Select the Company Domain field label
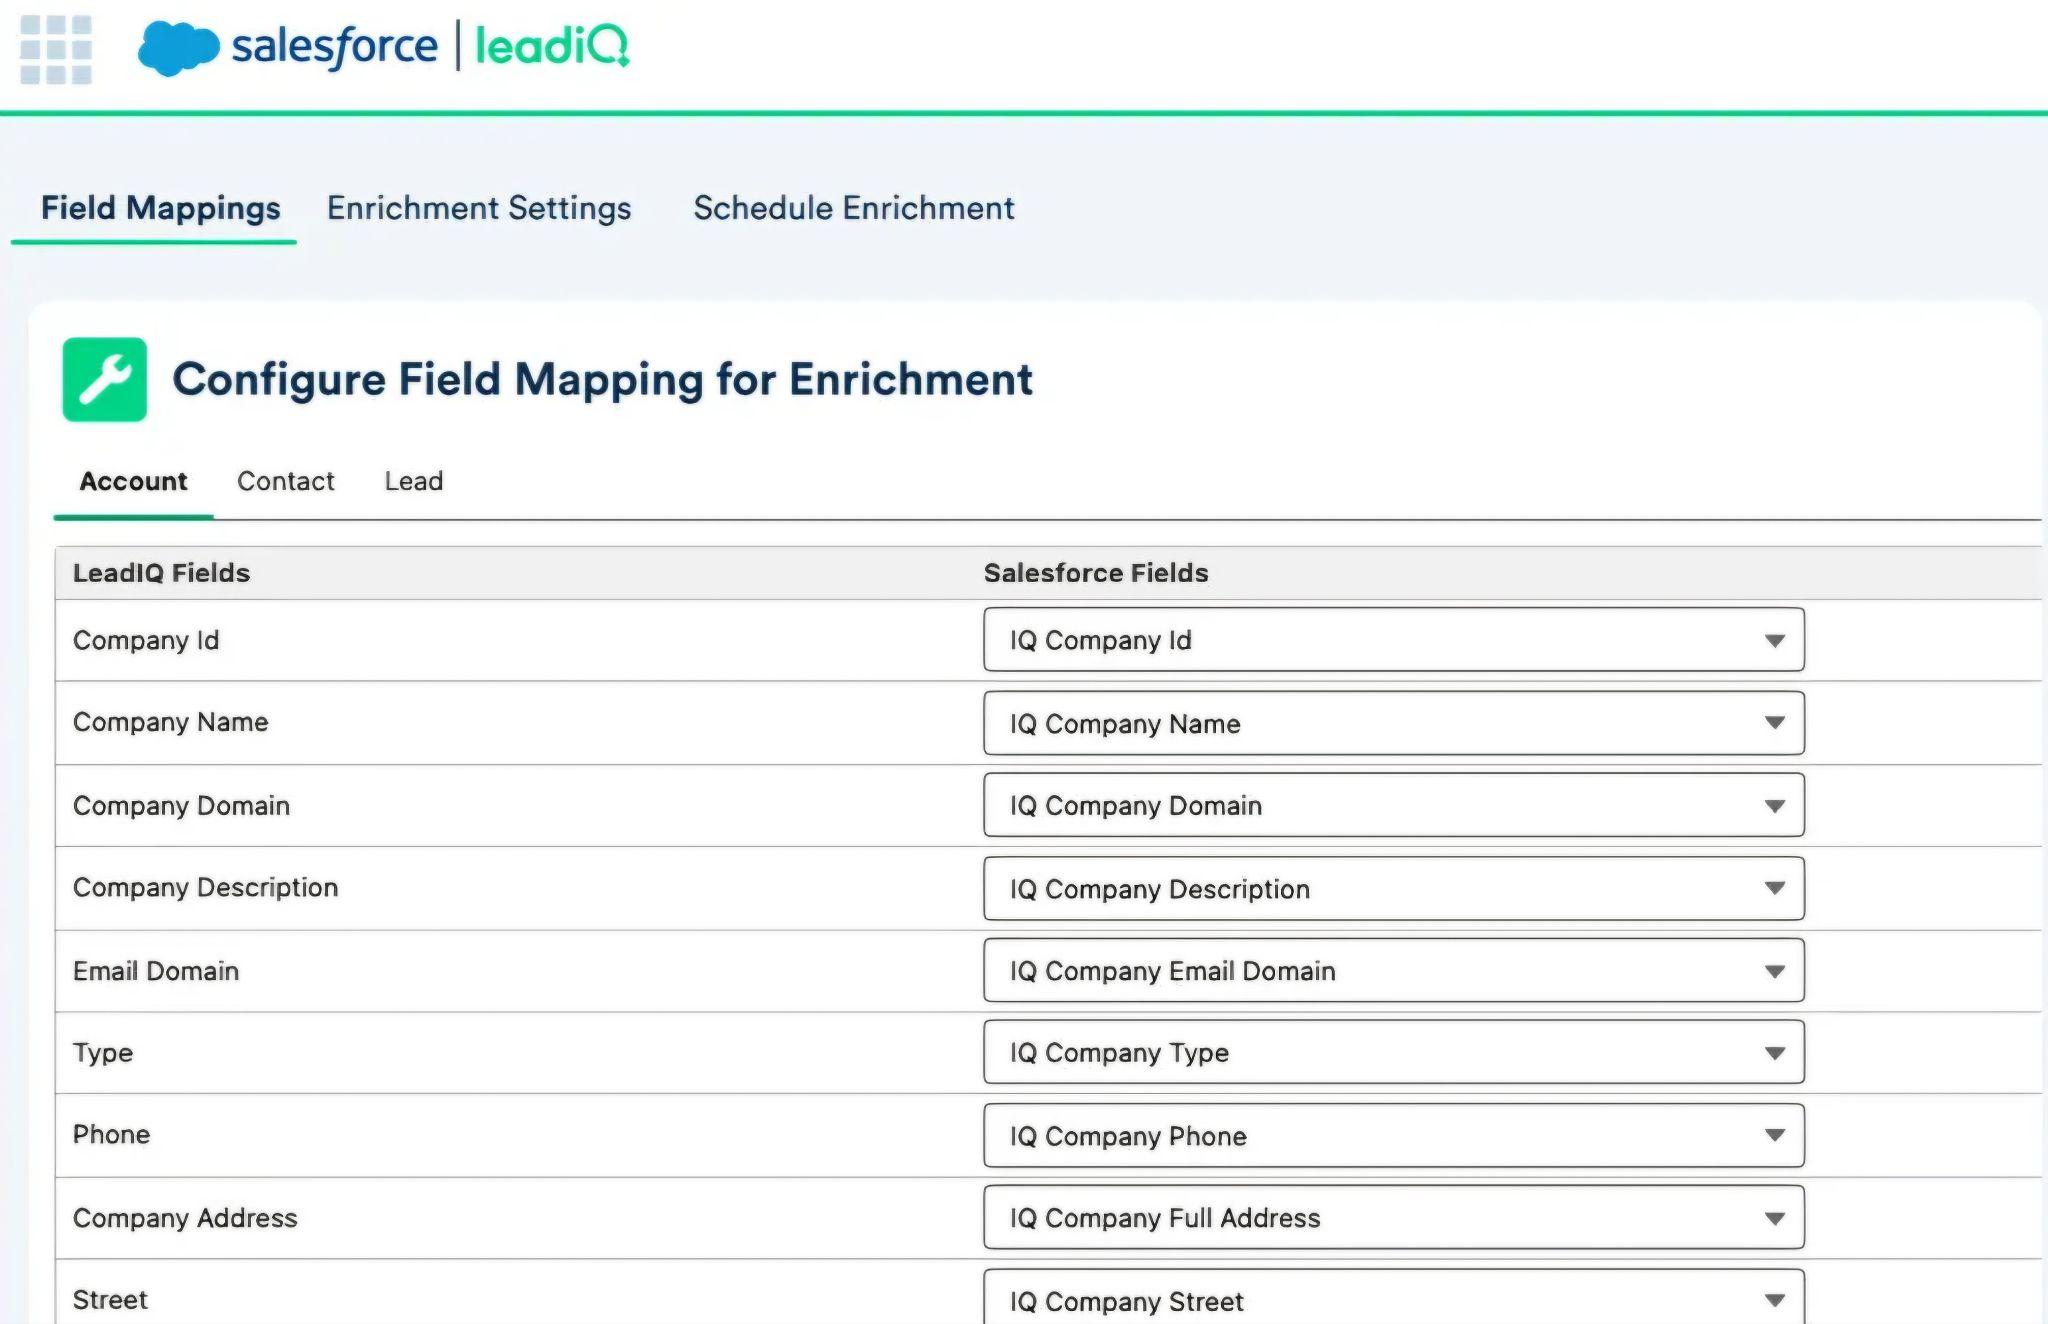Viewport: 2048px width, 1324px height. 181,806
